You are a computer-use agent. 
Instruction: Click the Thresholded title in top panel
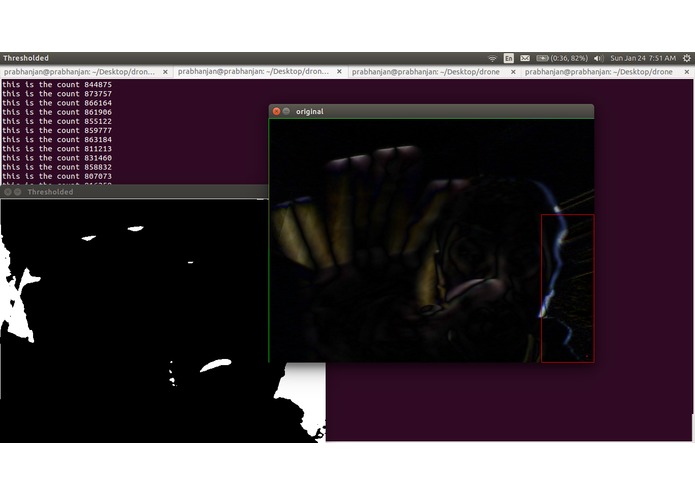[26, 58]
